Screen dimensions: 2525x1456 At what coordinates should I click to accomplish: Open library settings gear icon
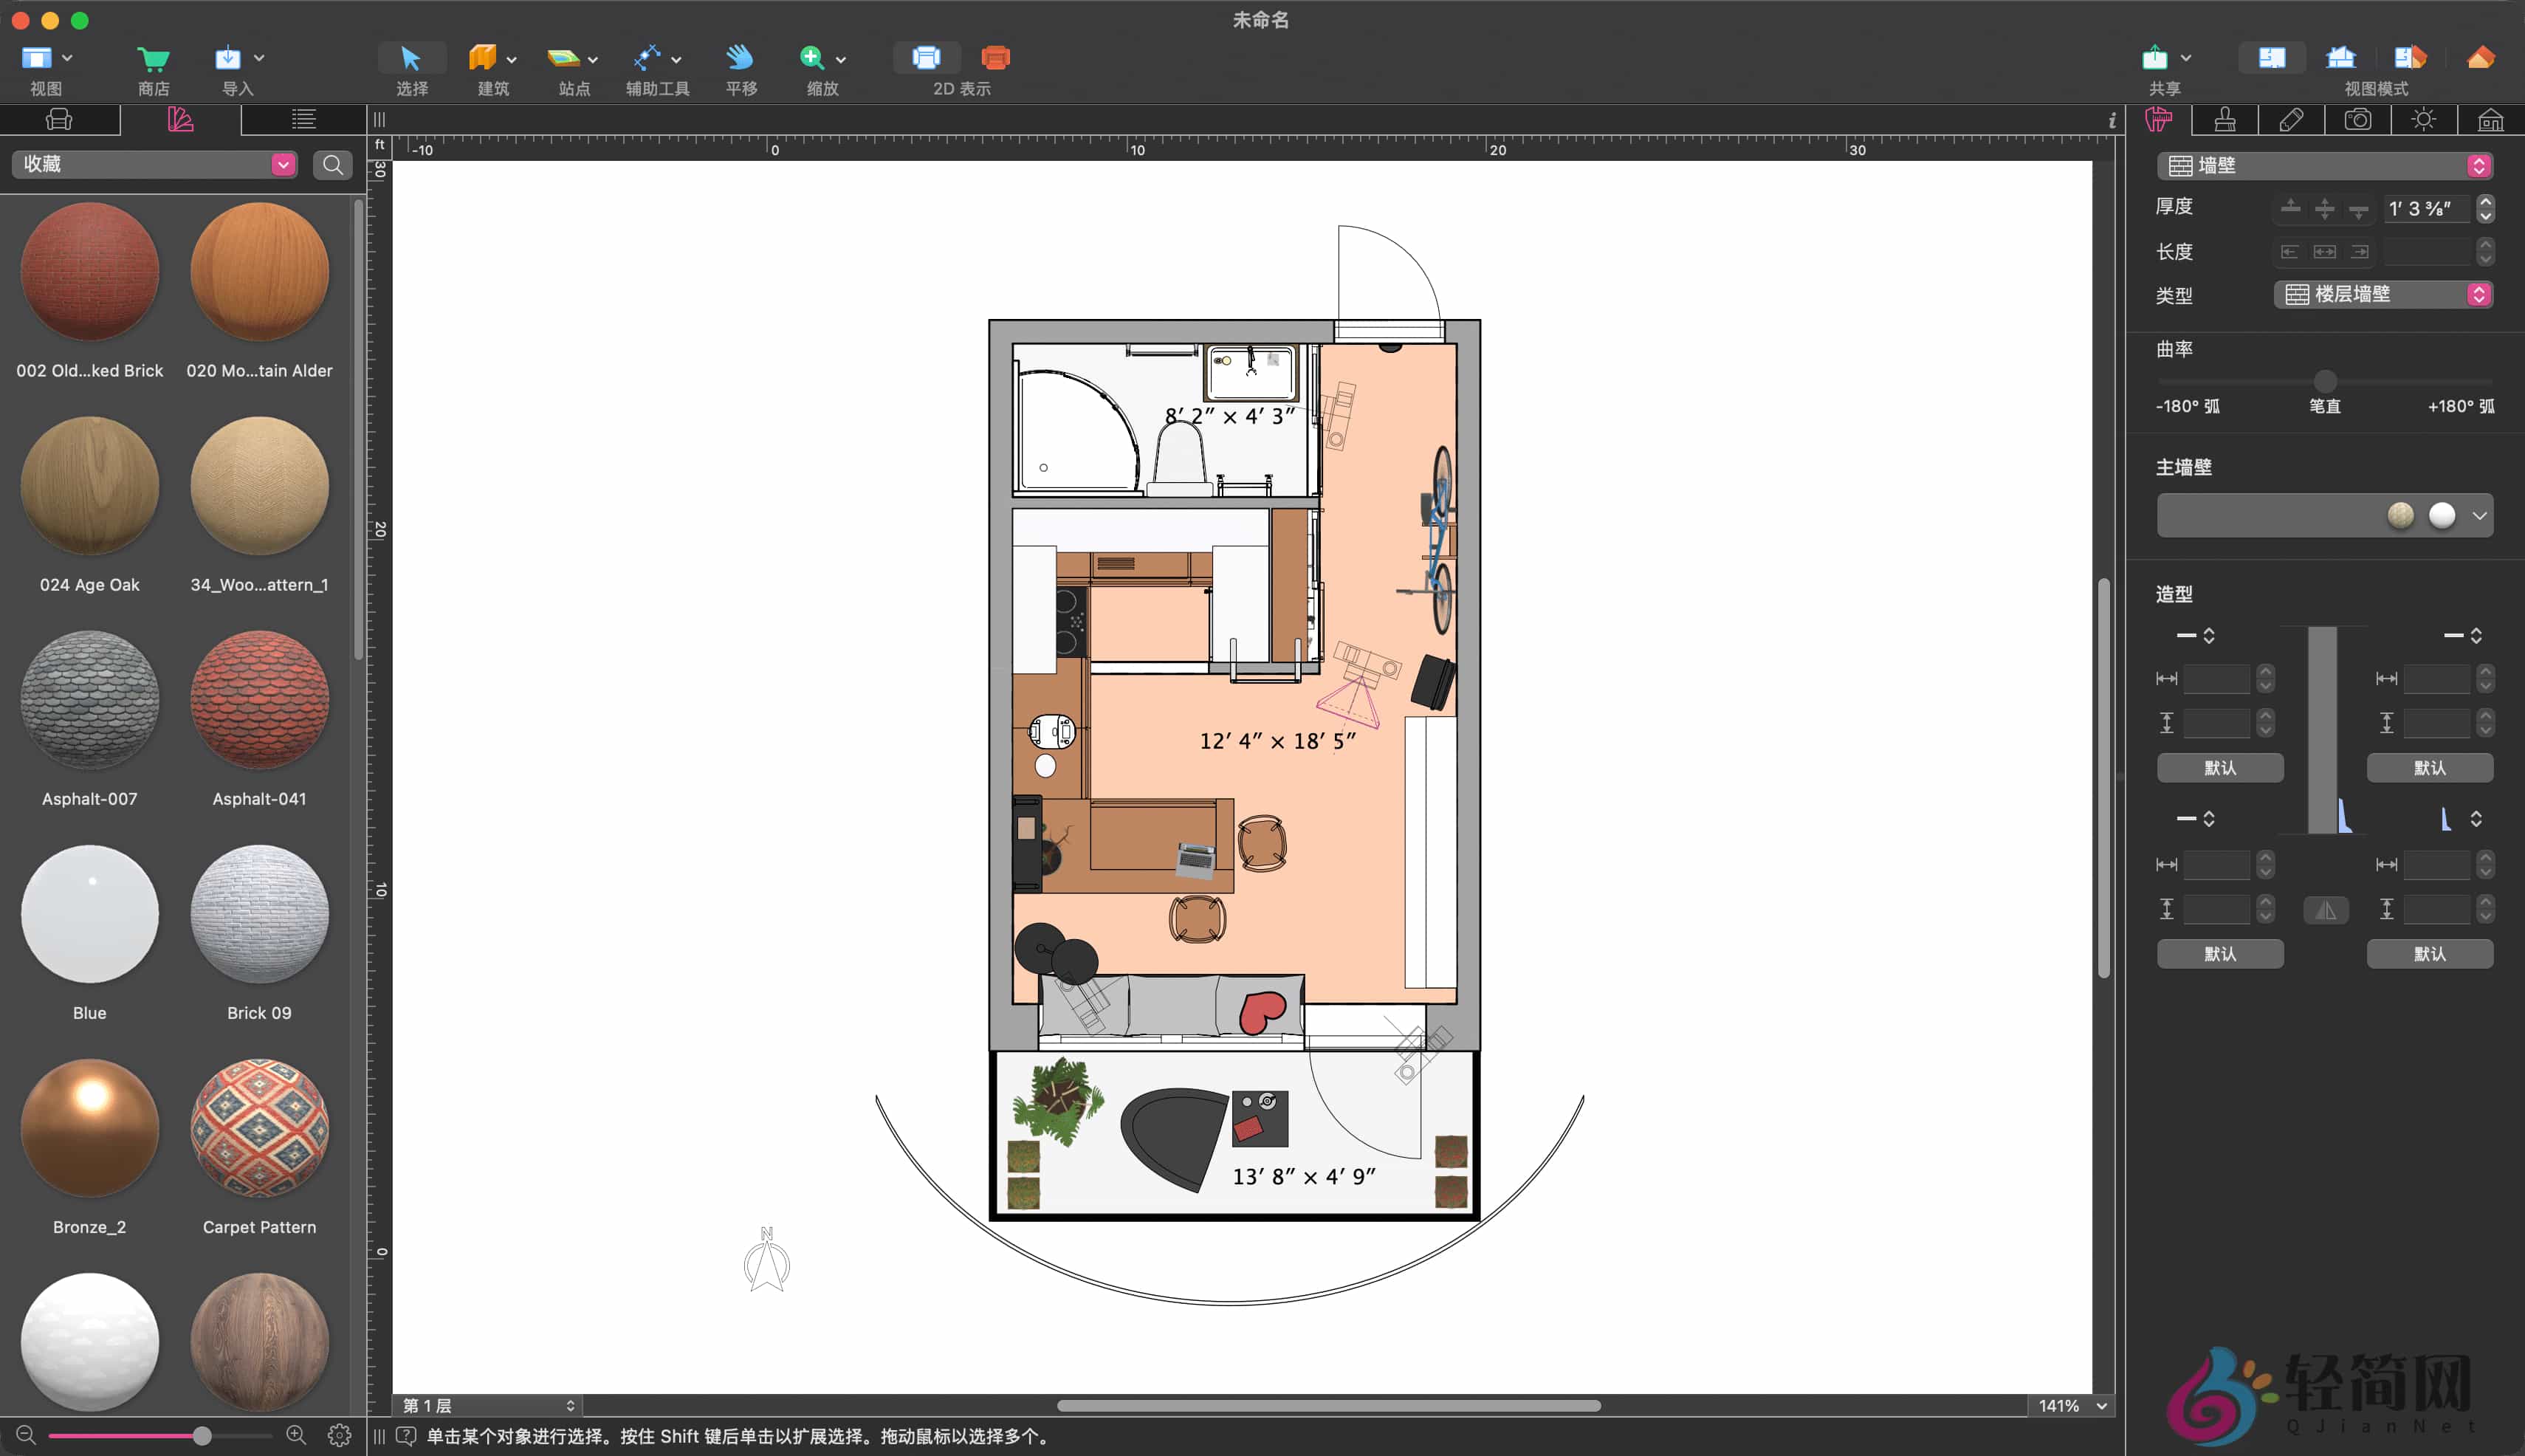tap(339, 1435)
